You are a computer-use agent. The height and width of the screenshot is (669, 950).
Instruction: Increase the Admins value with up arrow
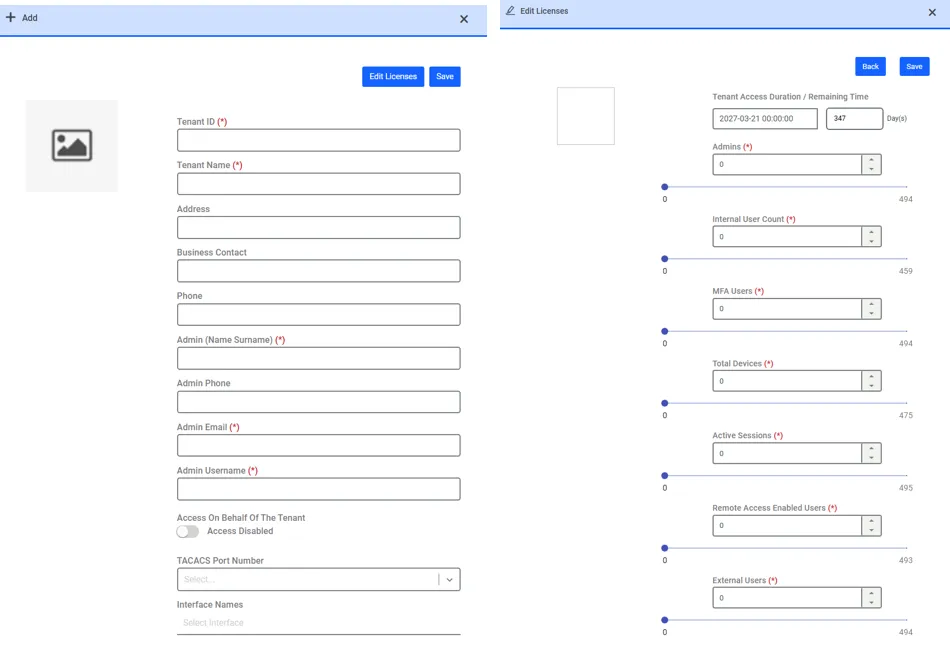click(871, 160)
